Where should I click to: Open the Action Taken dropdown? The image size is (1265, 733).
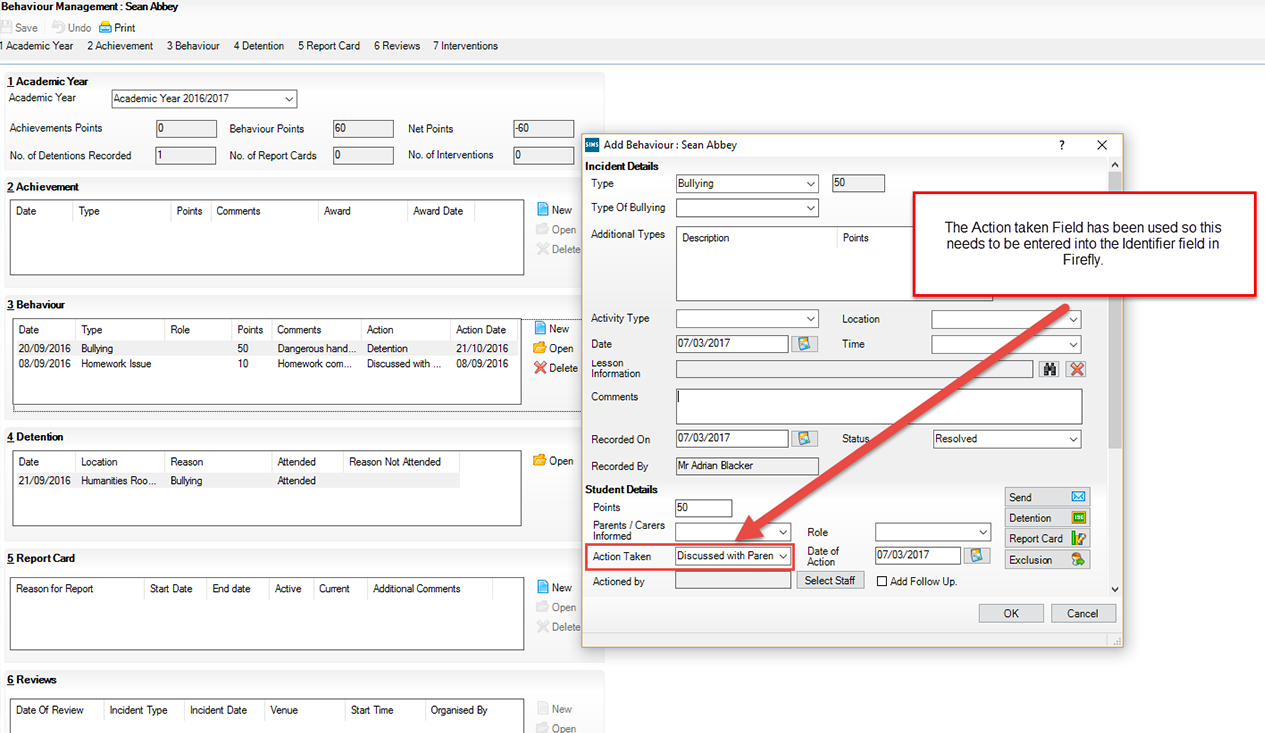[x=783, y=556]
